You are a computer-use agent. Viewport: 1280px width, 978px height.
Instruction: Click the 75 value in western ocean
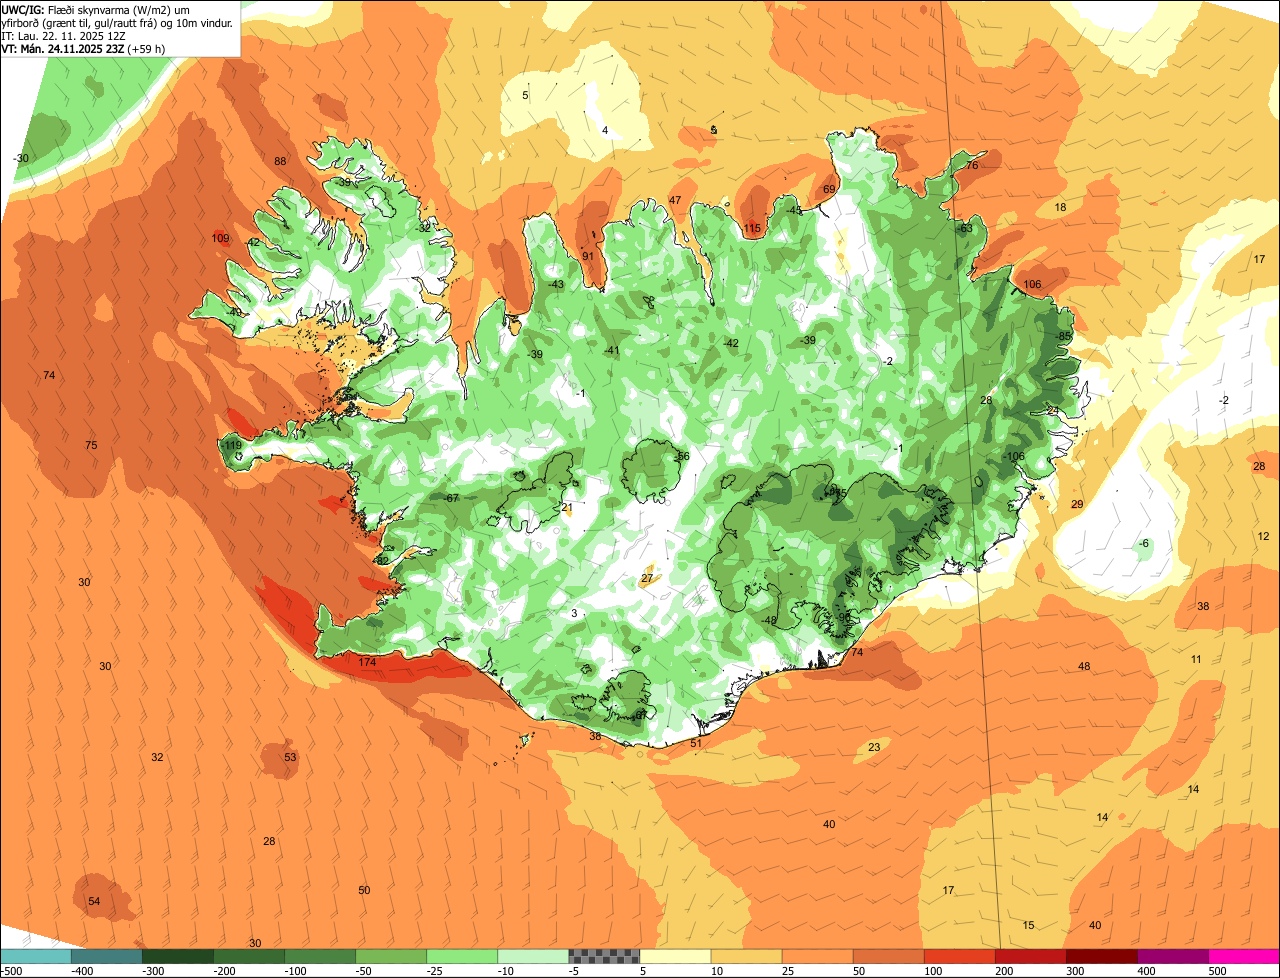pos(91,445)
